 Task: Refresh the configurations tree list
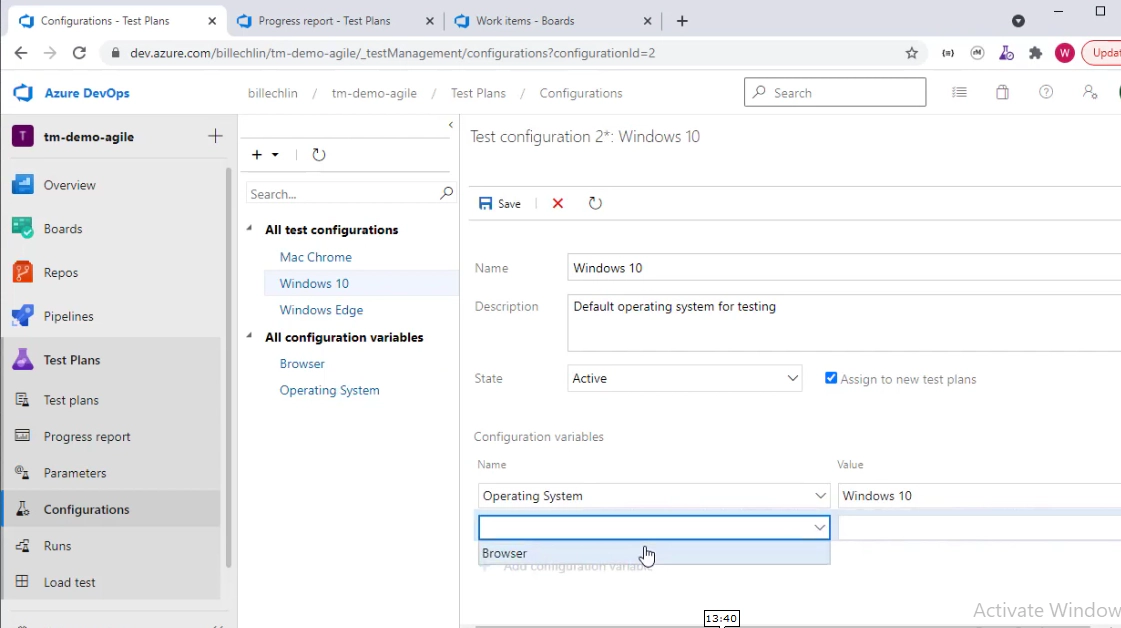[319, 155]
